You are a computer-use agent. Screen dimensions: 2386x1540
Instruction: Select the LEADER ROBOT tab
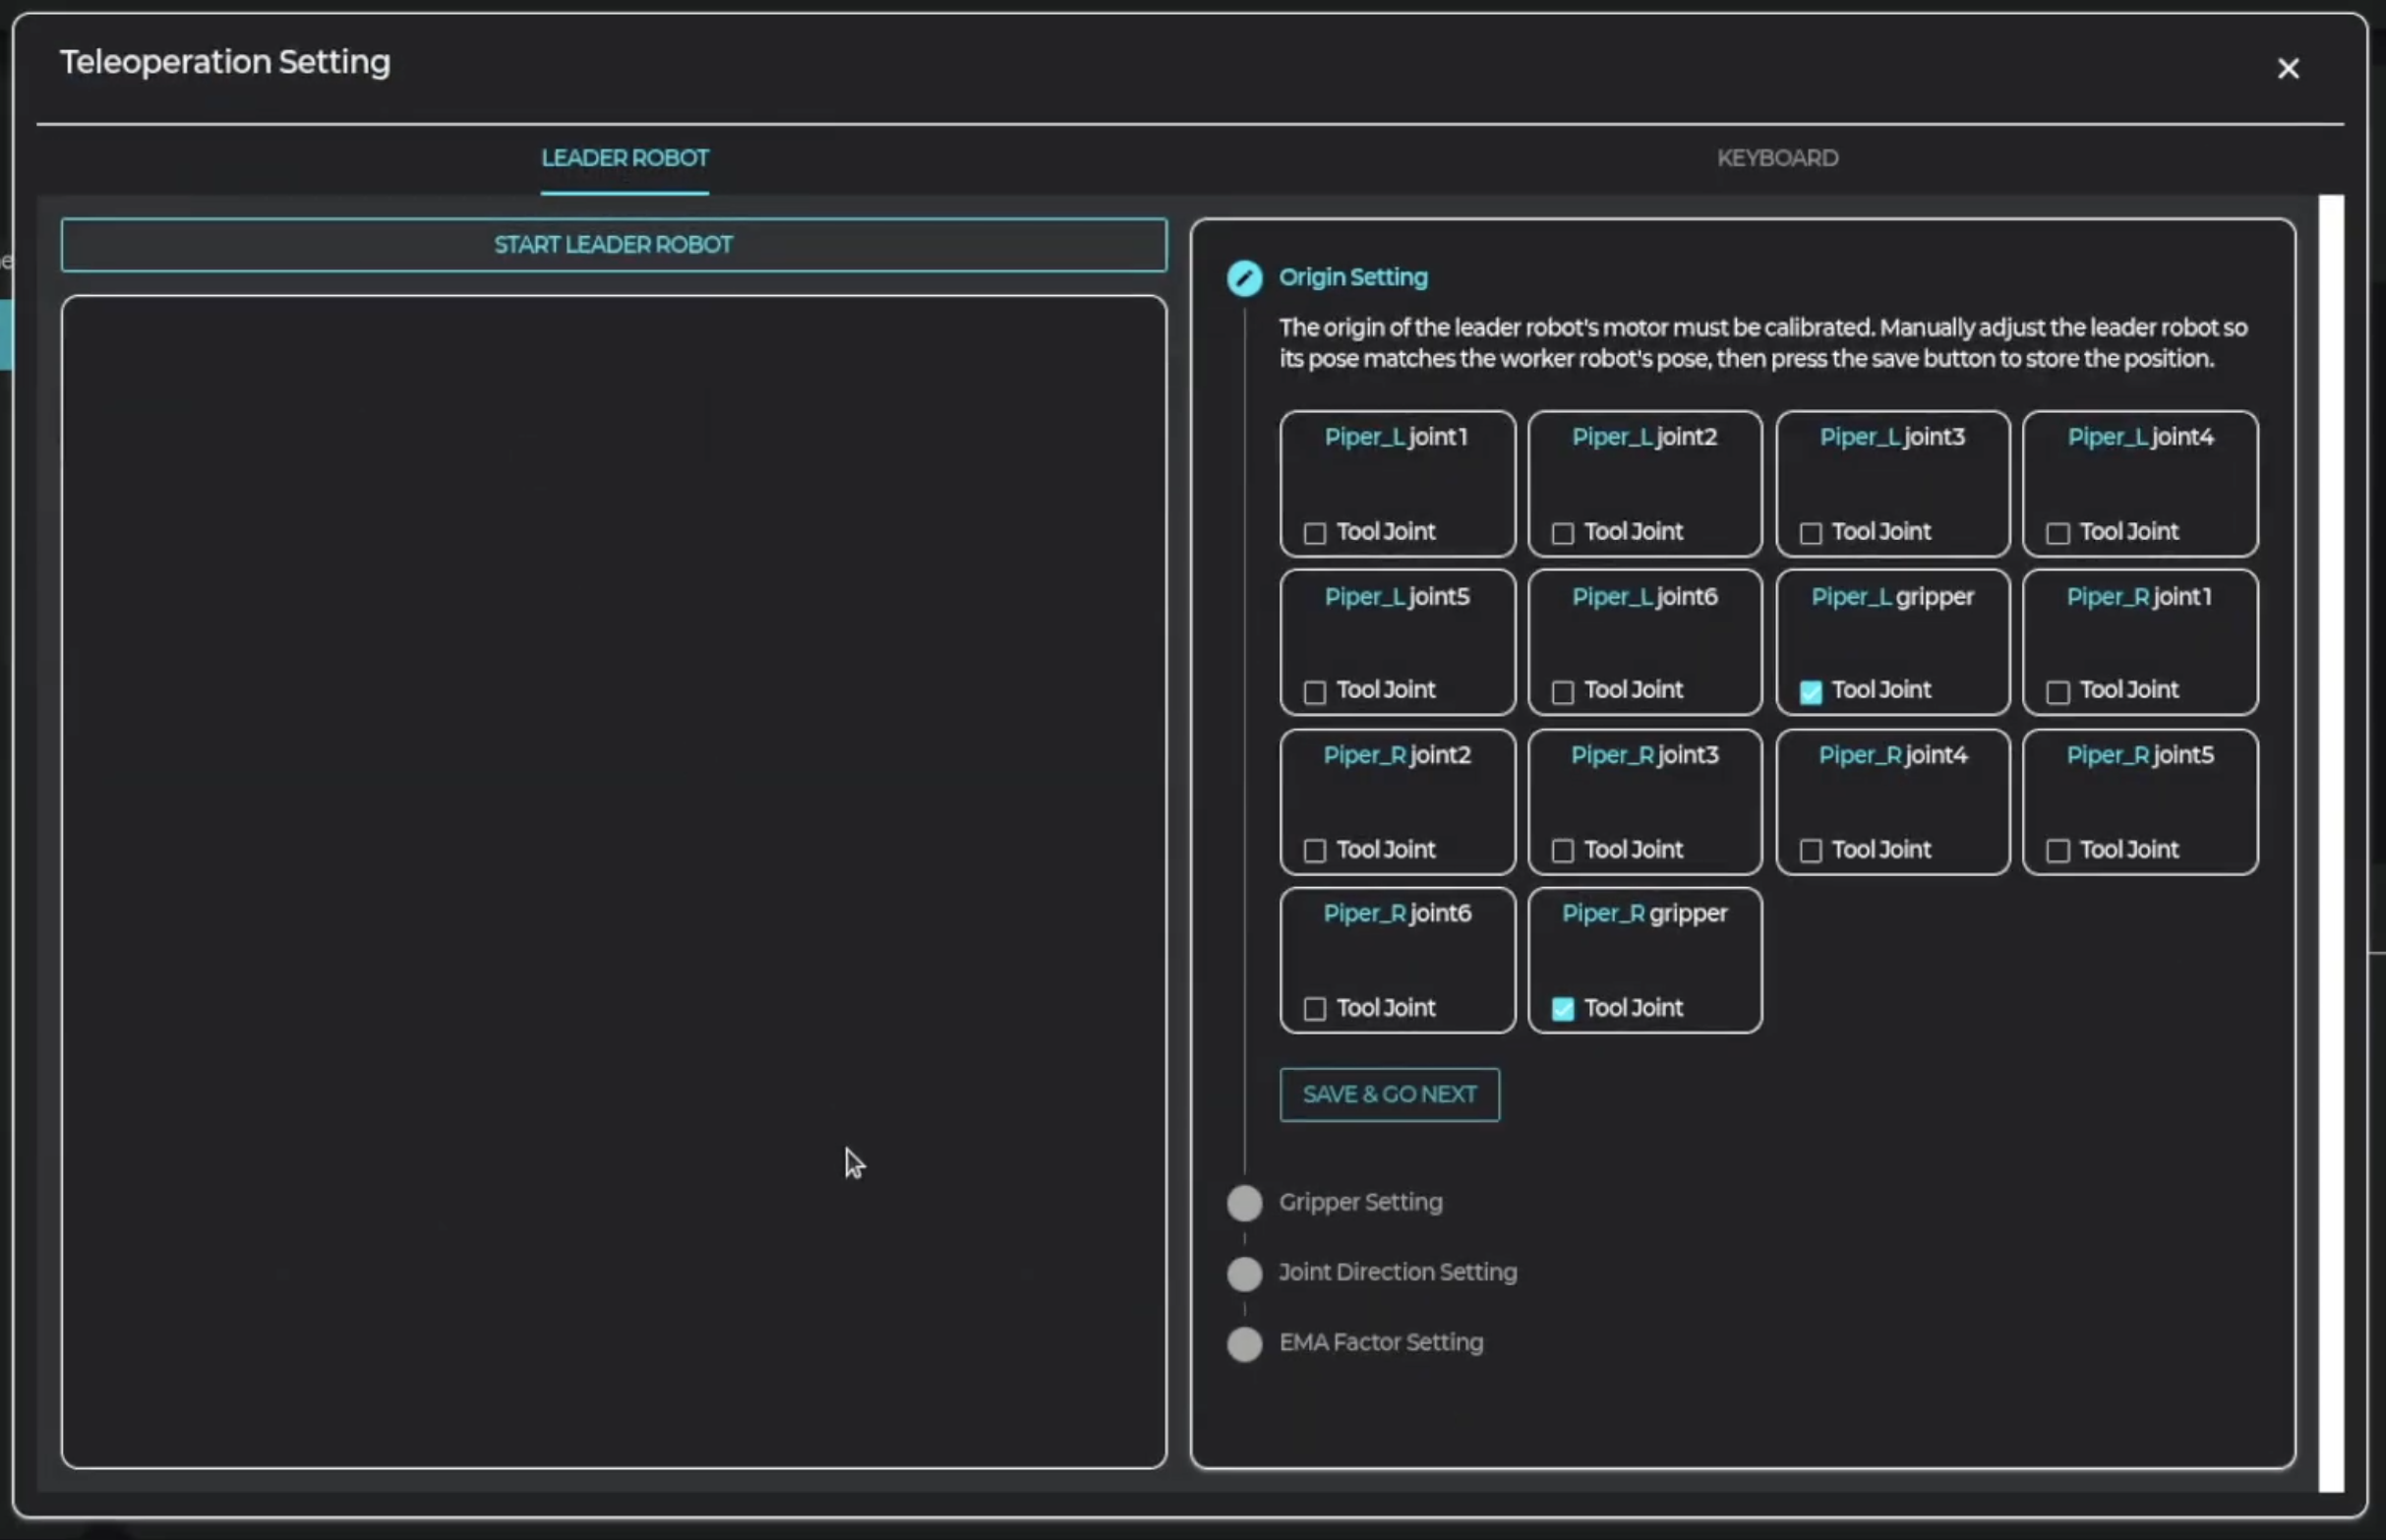[624, 158]
